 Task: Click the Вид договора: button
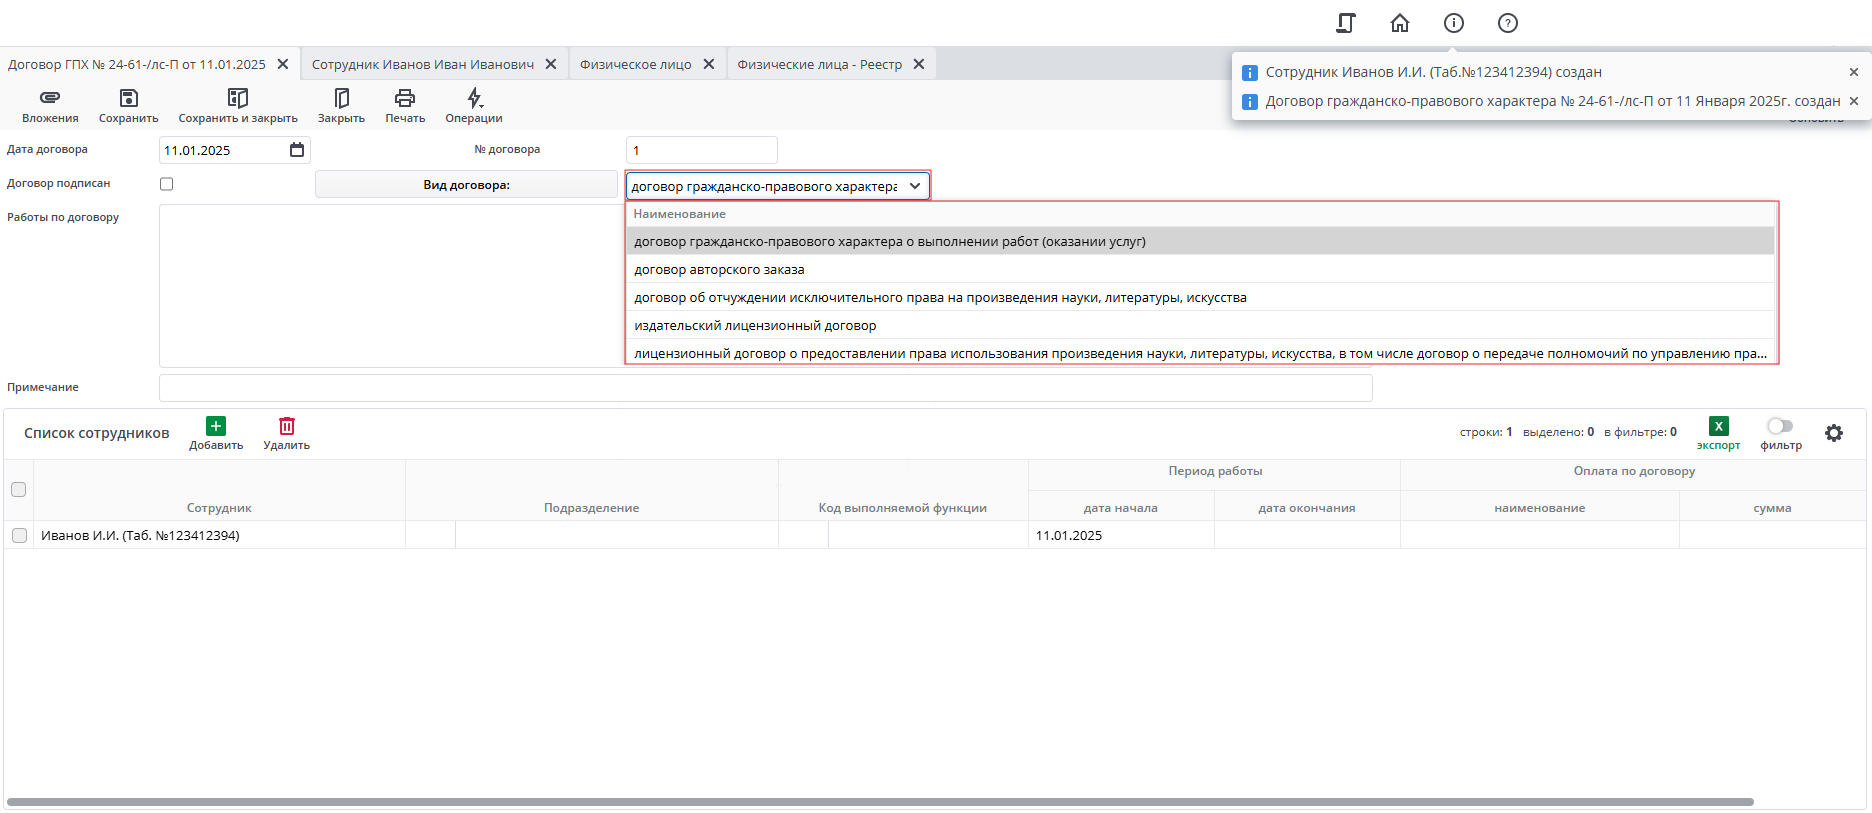pyautogui.click(x=466, y=185)
